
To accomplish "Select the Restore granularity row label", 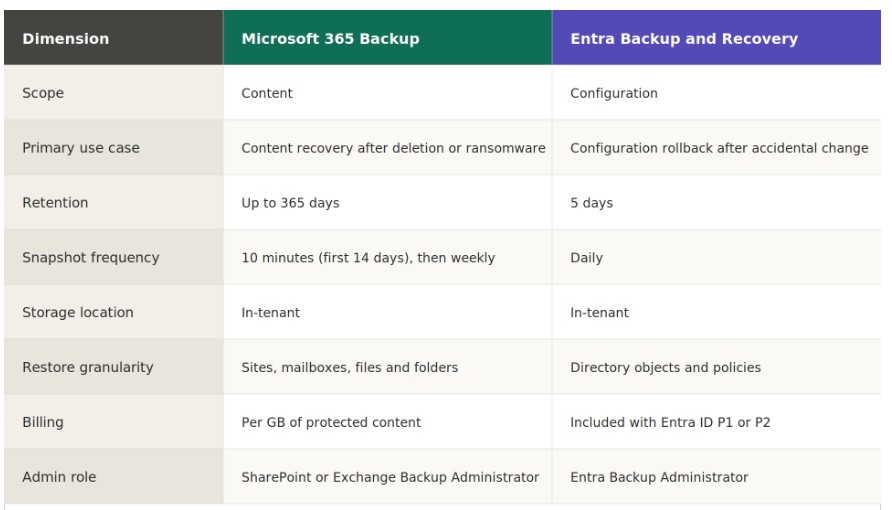I will click(88, 368).
